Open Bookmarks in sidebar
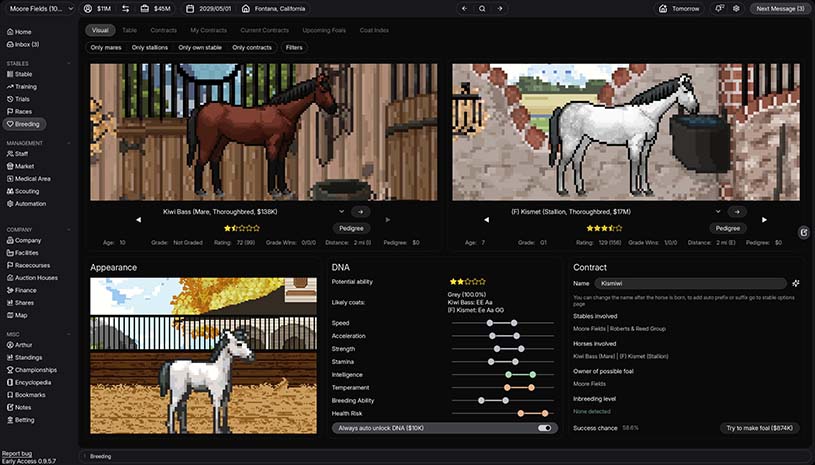This screenshot has height=465, width=815. [26, 395]
